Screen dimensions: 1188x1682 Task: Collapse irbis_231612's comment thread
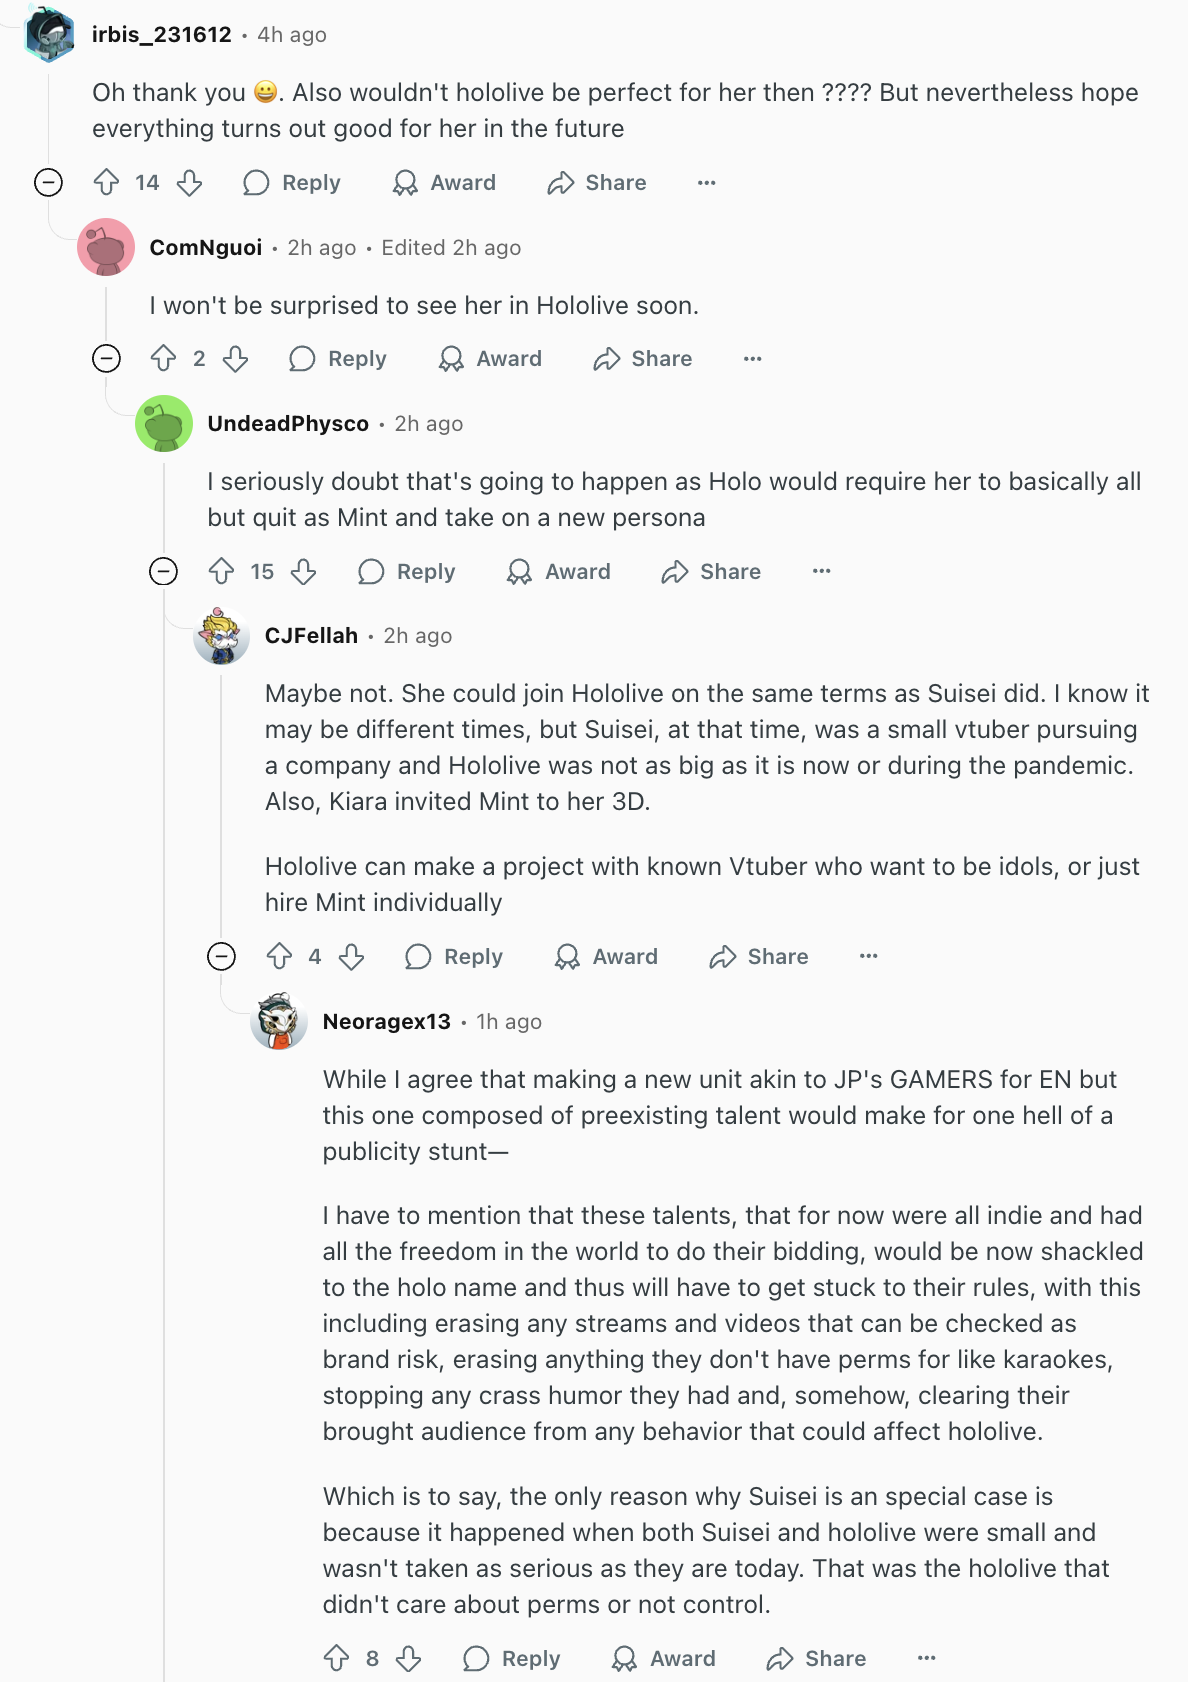click(48, 182)
